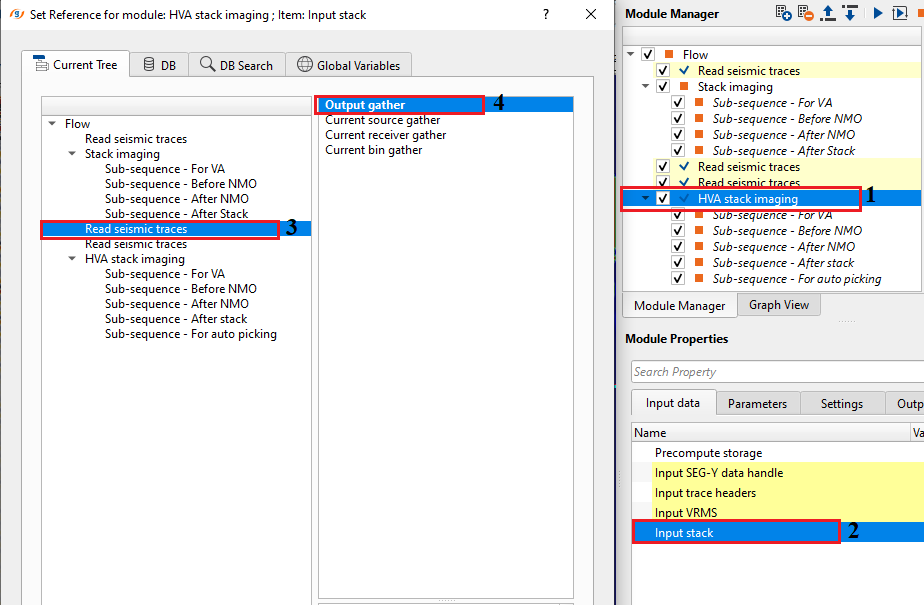Move the module up with arrow icon
Screen dimensions: 924x605
click(x=828, y=13)
